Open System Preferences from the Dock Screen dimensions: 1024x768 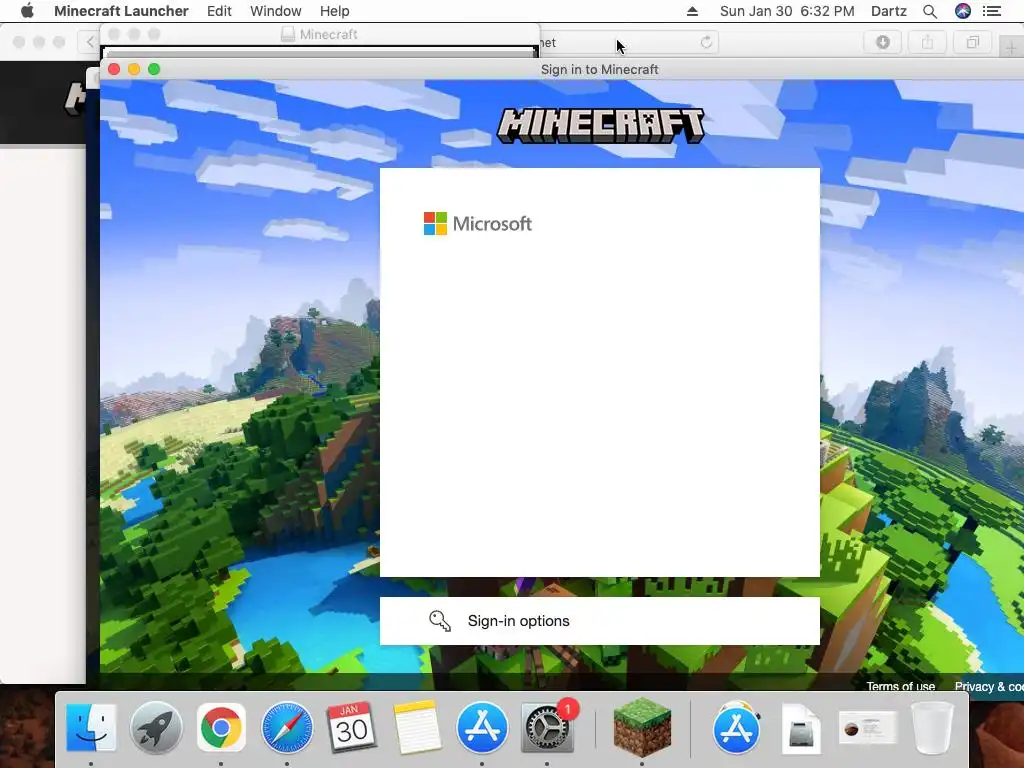547,727
